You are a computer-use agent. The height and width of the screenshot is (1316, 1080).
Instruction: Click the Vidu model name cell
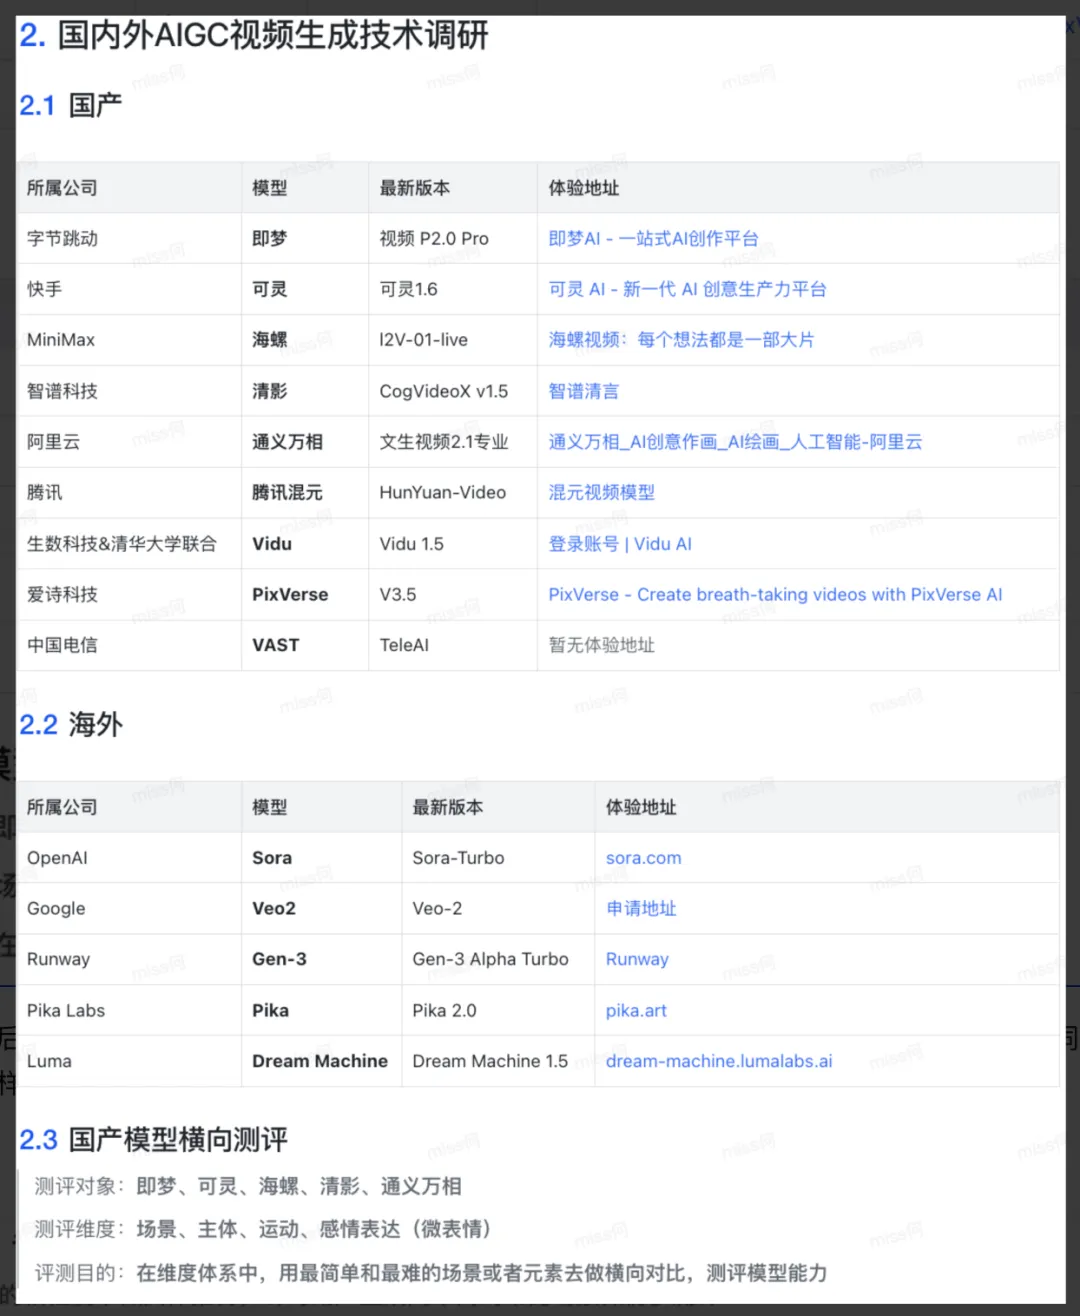(x=305, y=544)
